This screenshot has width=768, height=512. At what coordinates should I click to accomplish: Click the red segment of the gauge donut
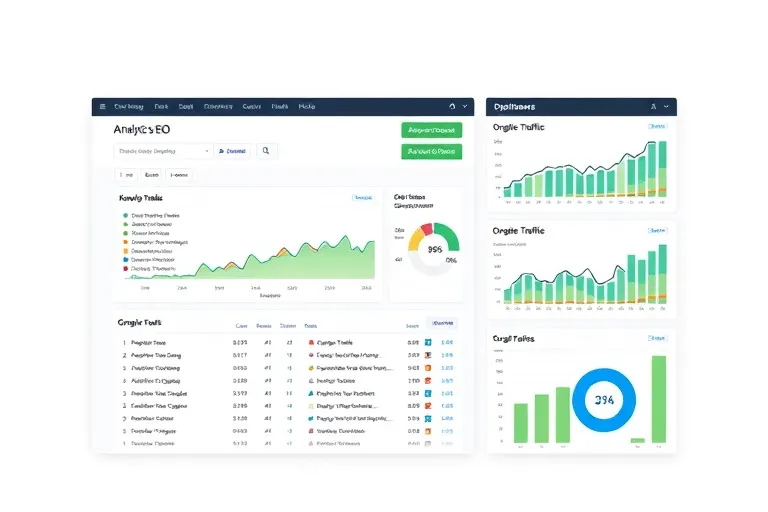pyautogui.click(x=426, y=229)
